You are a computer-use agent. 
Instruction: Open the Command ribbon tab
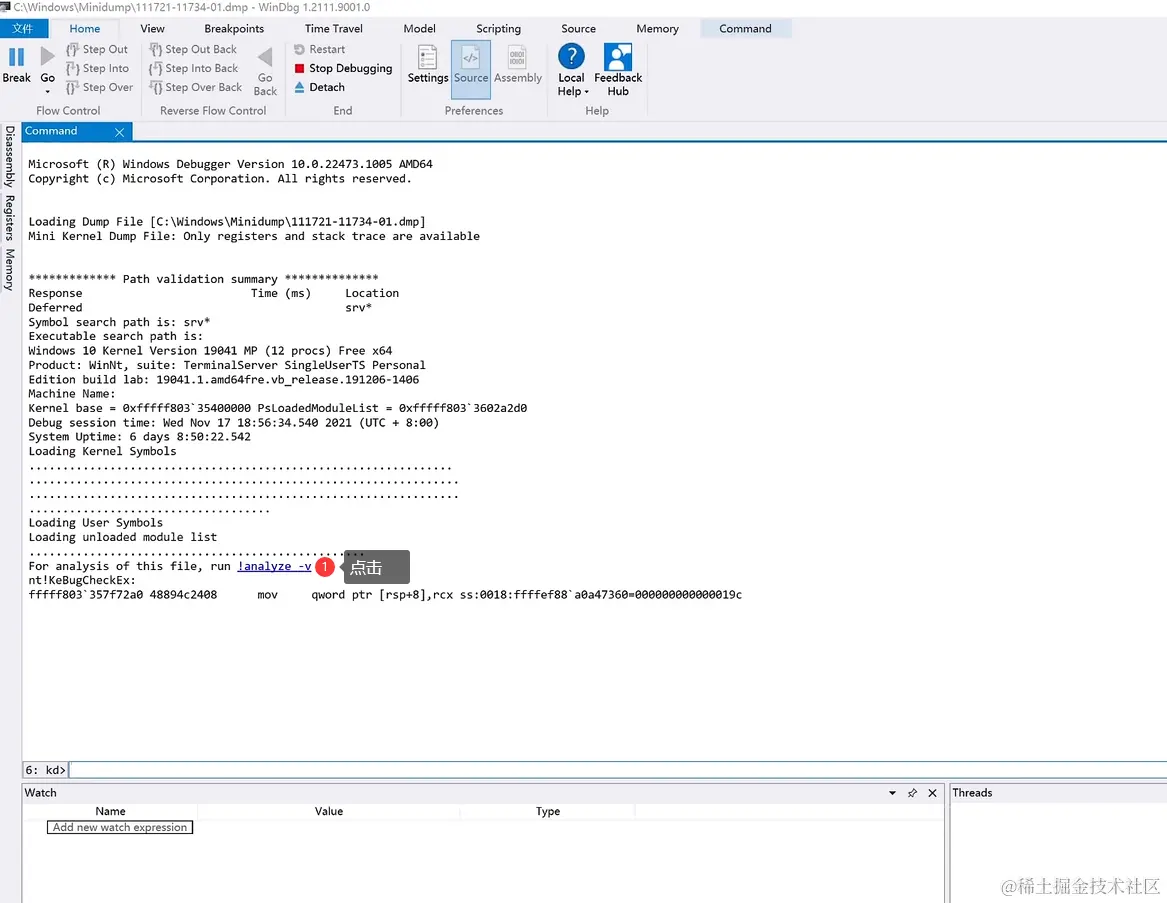coord(745,28)
